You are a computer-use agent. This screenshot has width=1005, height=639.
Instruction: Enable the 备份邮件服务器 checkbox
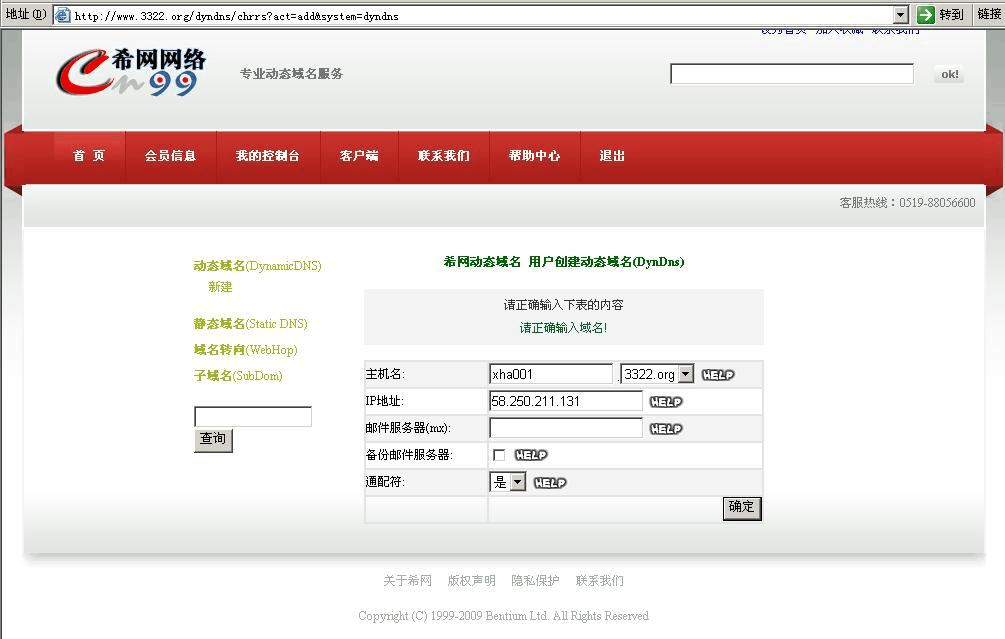tap(499, 455)
